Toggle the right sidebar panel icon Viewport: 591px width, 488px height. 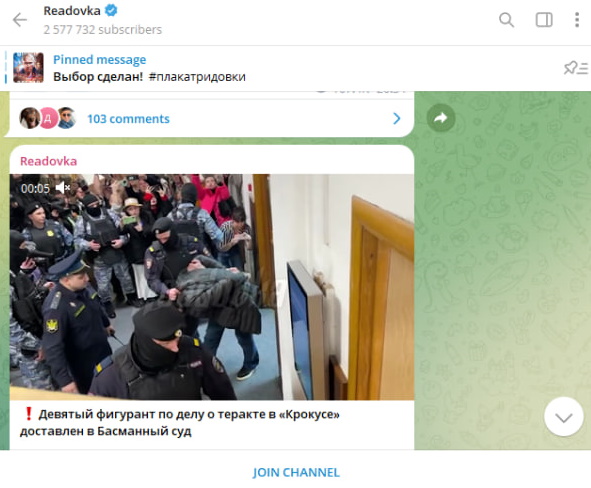click(x=544, y=20)
